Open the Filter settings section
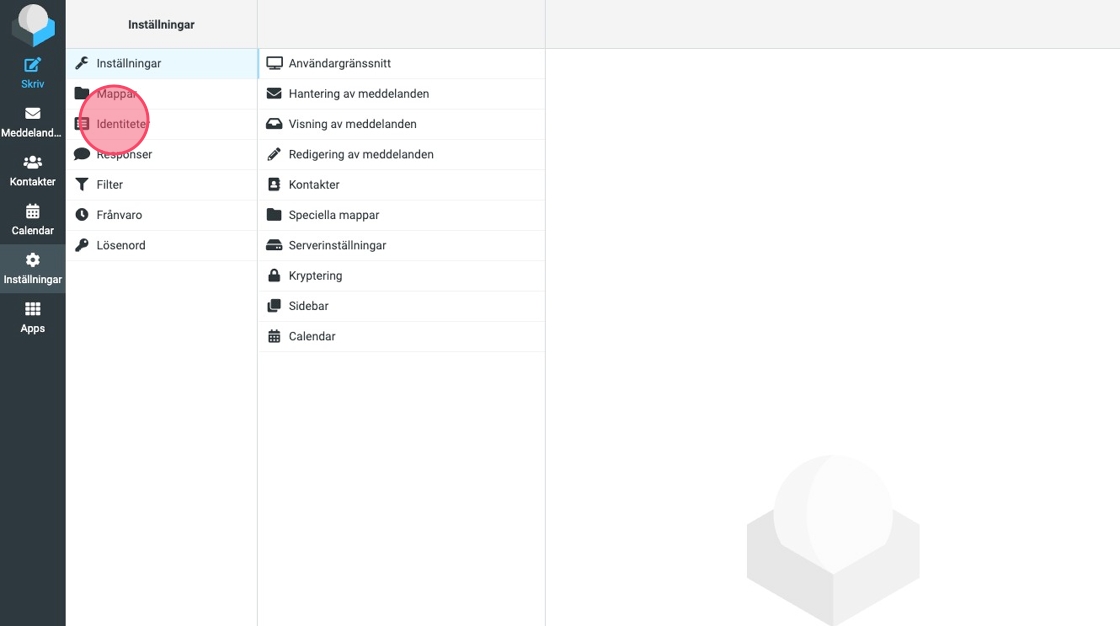1120x626 pixels. pyautogui.click(x=110, y=185)
